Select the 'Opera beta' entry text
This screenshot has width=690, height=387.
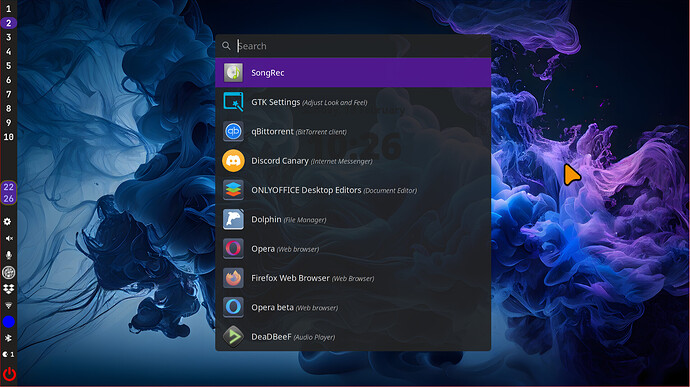pyautogui.click(x=272, y=307)
